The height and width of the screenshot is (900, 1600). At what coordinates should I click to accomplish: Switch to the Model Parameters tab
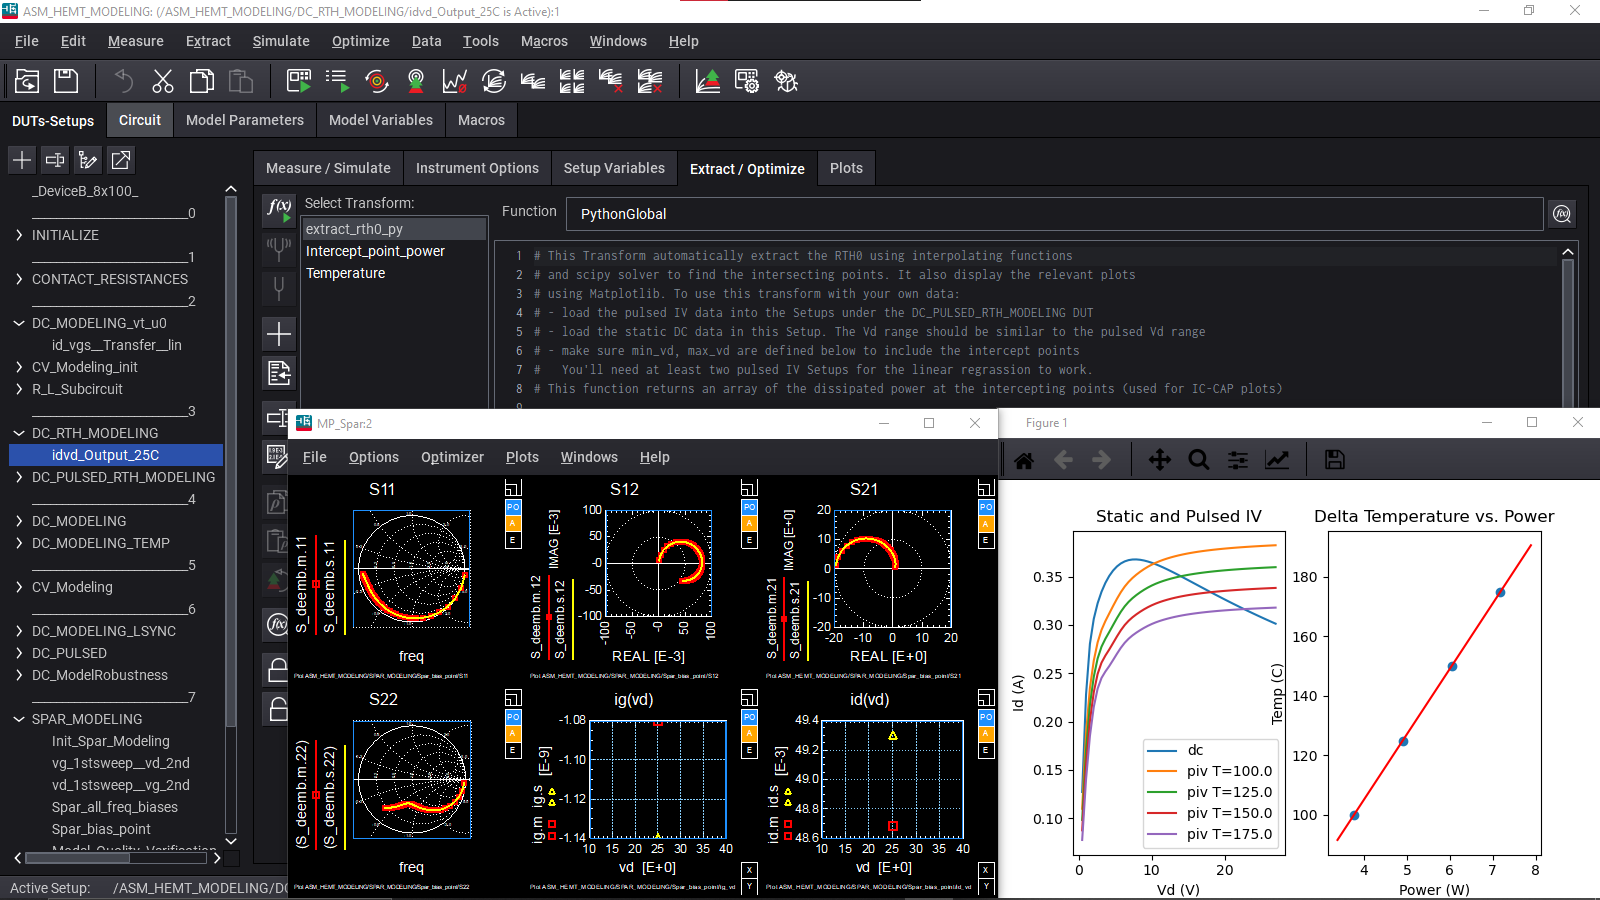click(x=244, y=120)
